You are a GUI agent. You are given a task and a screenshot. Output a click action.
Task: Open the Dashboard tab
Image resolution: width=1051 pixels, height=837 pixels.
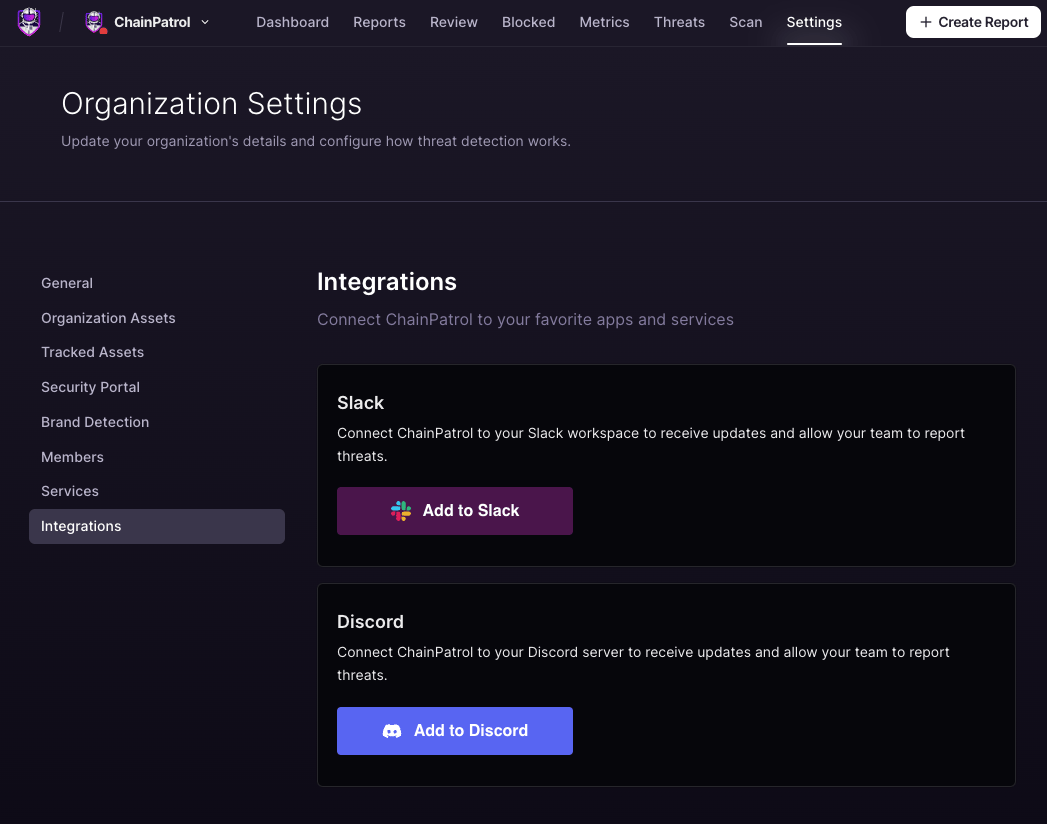coord(292,22)
